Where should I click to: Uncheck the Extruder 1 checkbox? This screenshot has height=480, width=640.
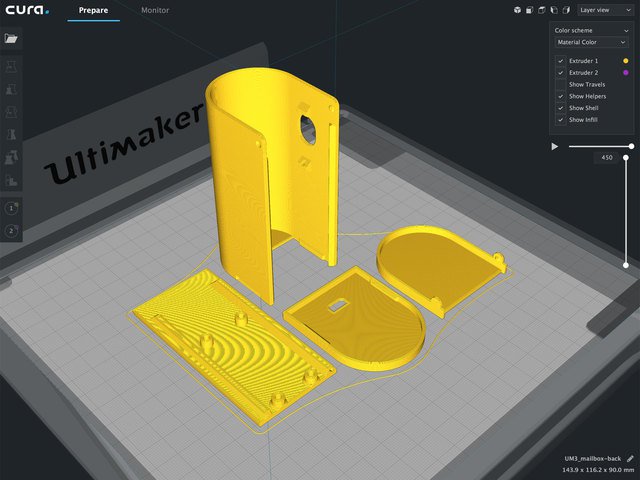pyautogui.click(x=560, y=61)
